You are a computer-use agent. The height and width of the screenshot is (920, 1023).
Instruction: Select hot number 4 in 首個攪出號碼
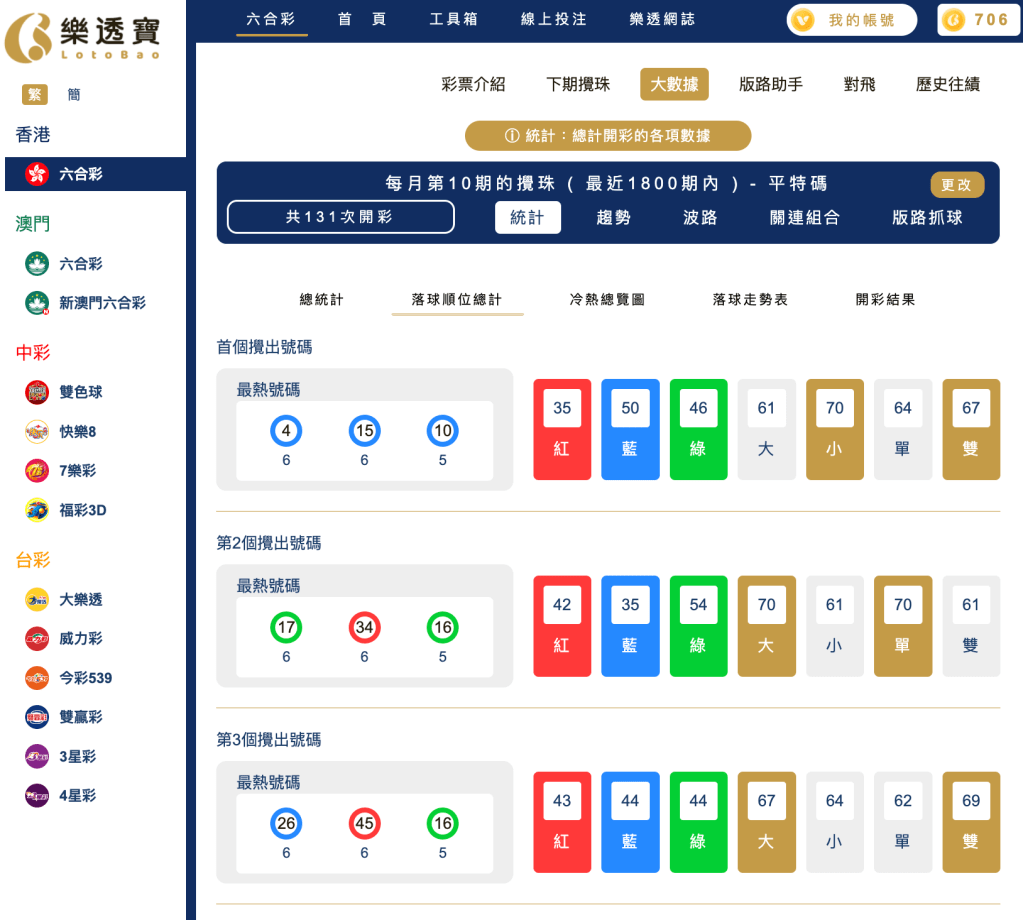click(286, 430)
